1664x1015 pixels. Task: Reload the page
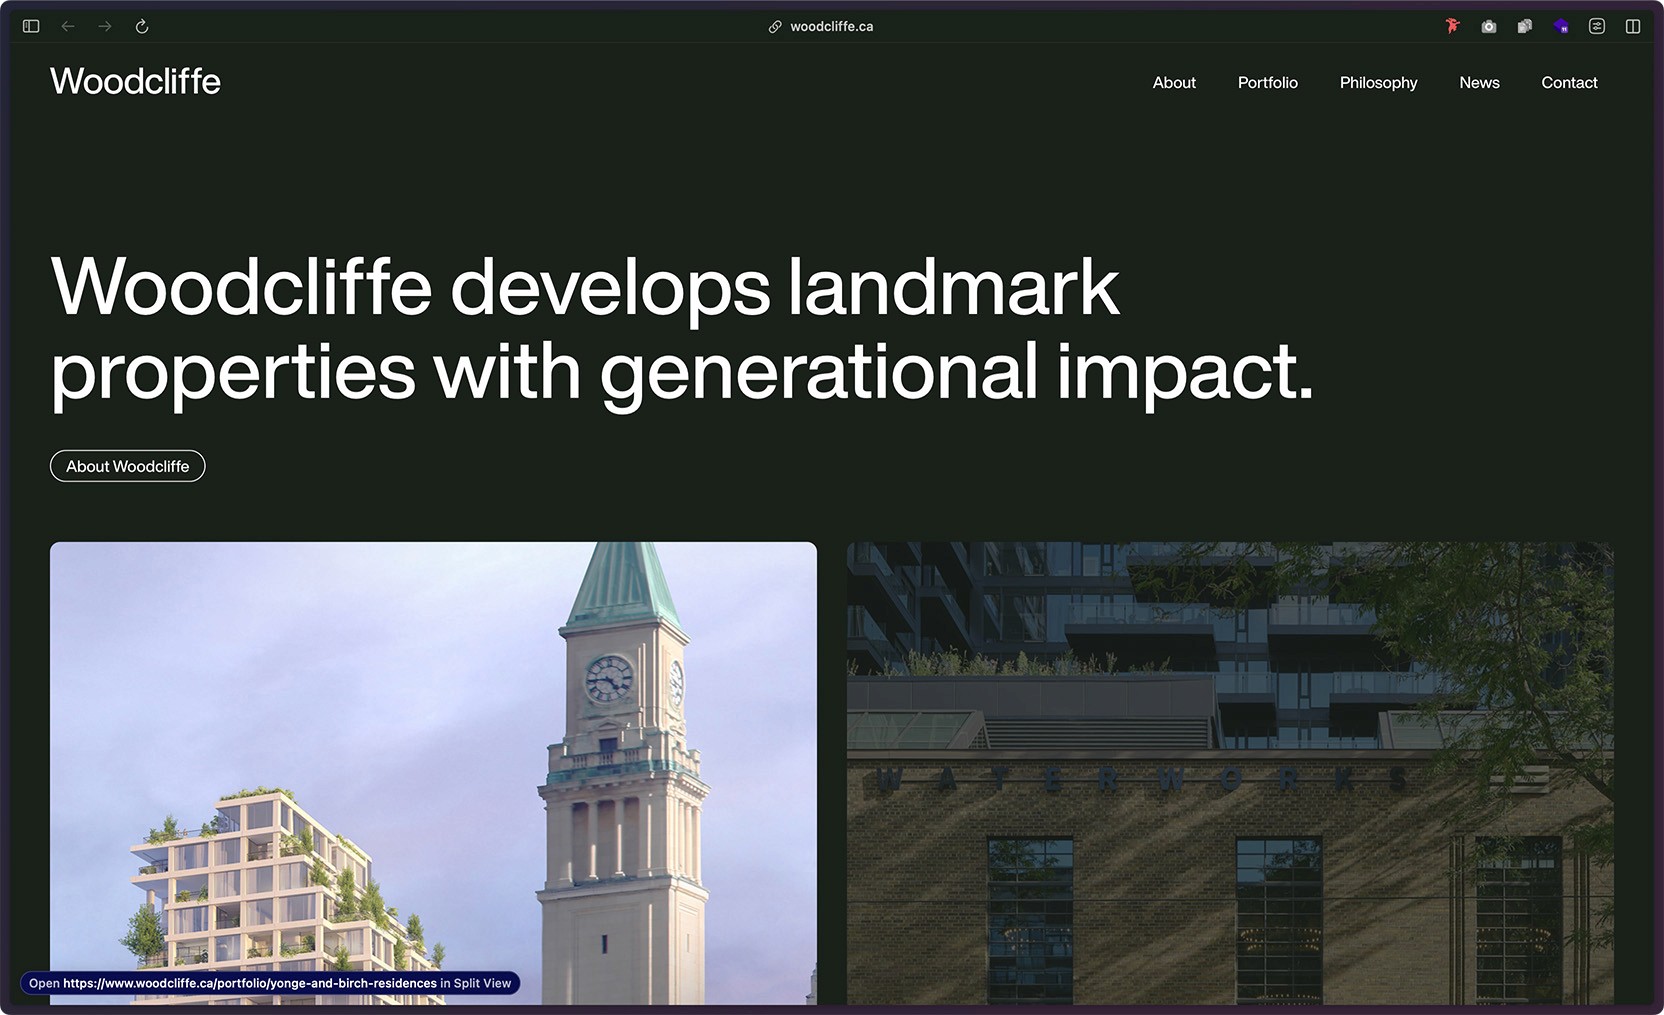point(142,26)
